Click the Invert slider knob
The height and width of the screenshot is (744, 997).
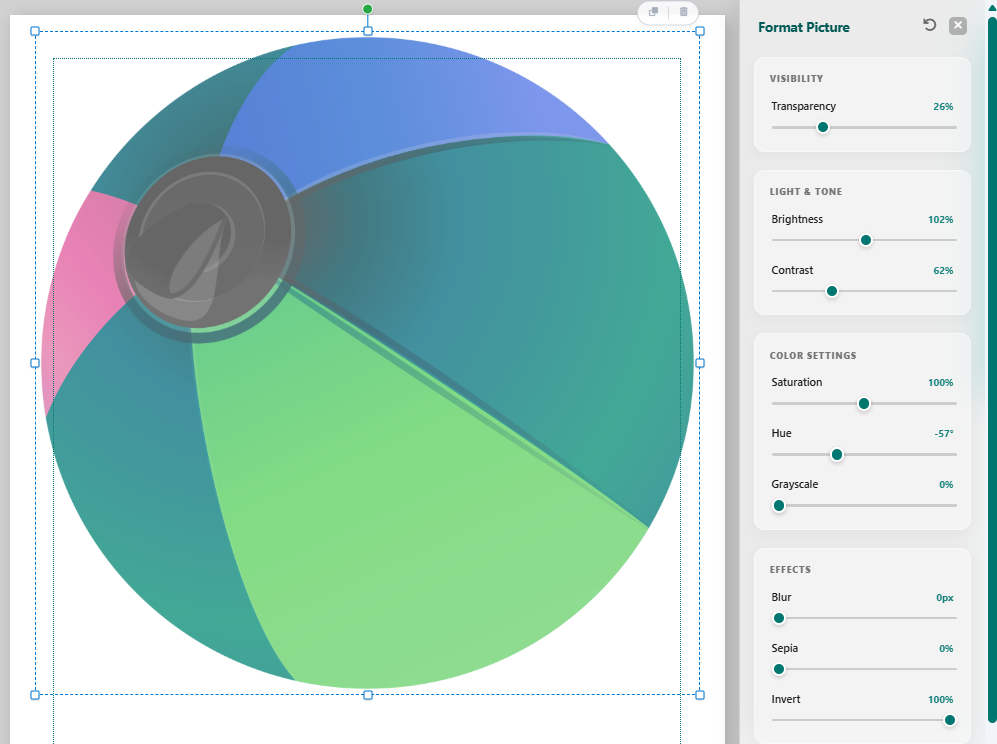click(x=950, y=720)
